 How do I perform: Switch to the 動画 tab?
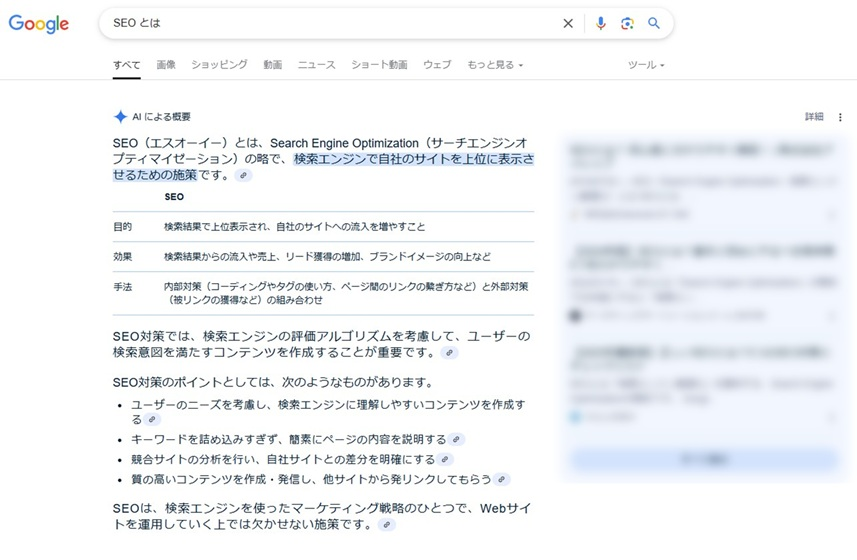[x=273, y=65]
